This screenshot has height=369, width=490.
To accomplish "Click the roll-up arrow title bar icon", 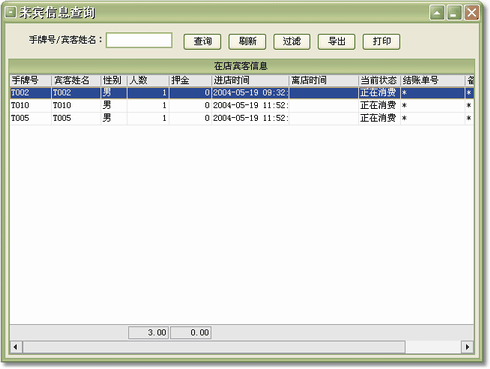I will pos(437,13).
